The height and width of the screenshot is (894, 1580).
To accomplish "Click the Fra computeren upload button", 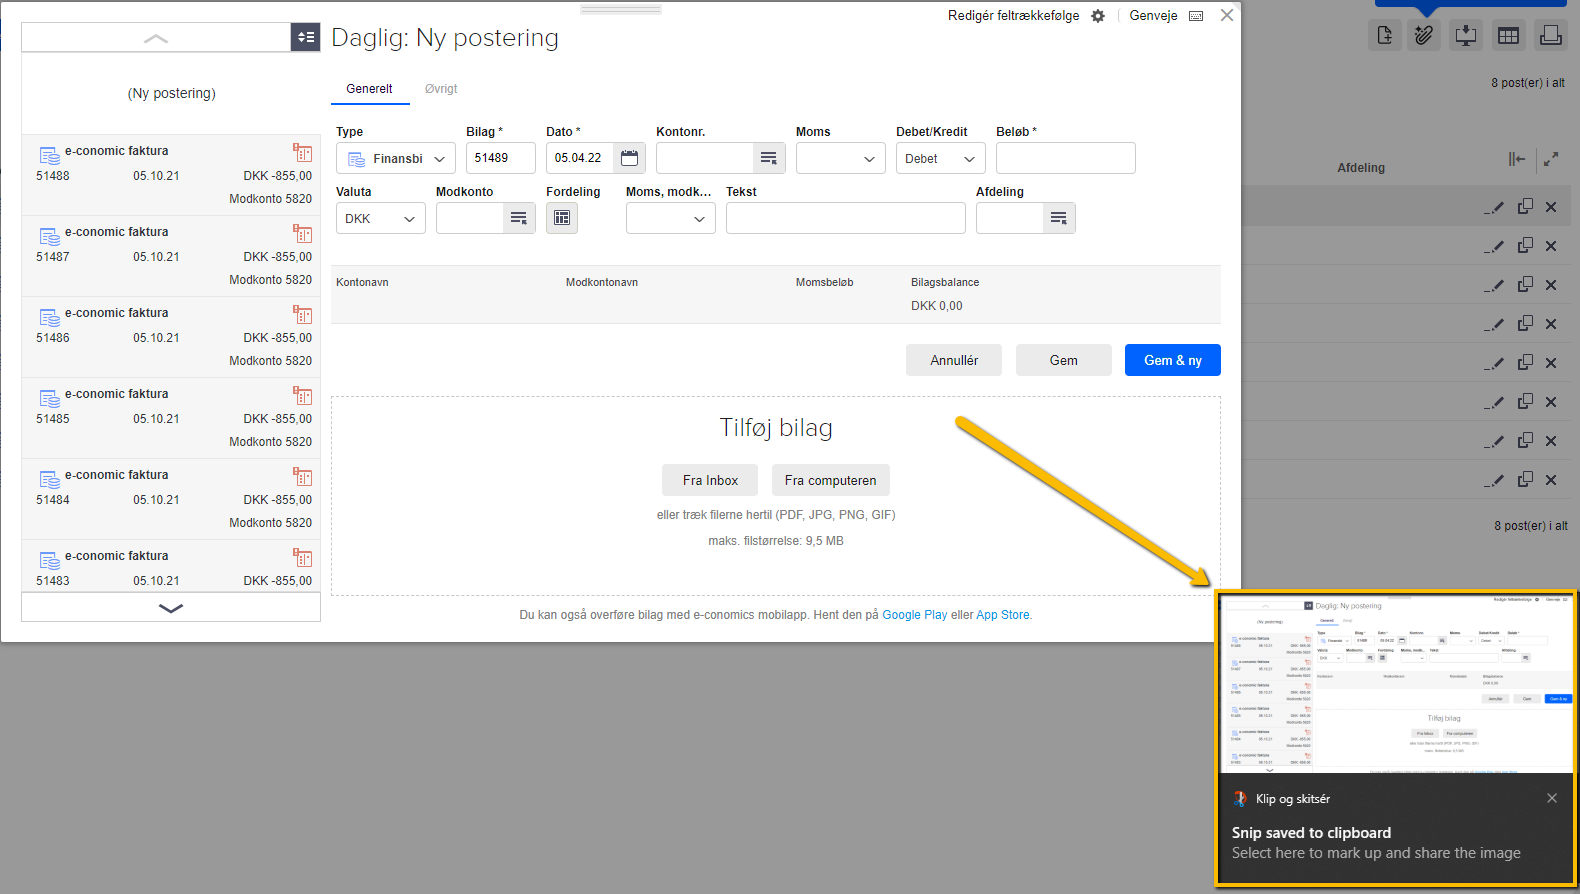I will (x=830, y=480).
